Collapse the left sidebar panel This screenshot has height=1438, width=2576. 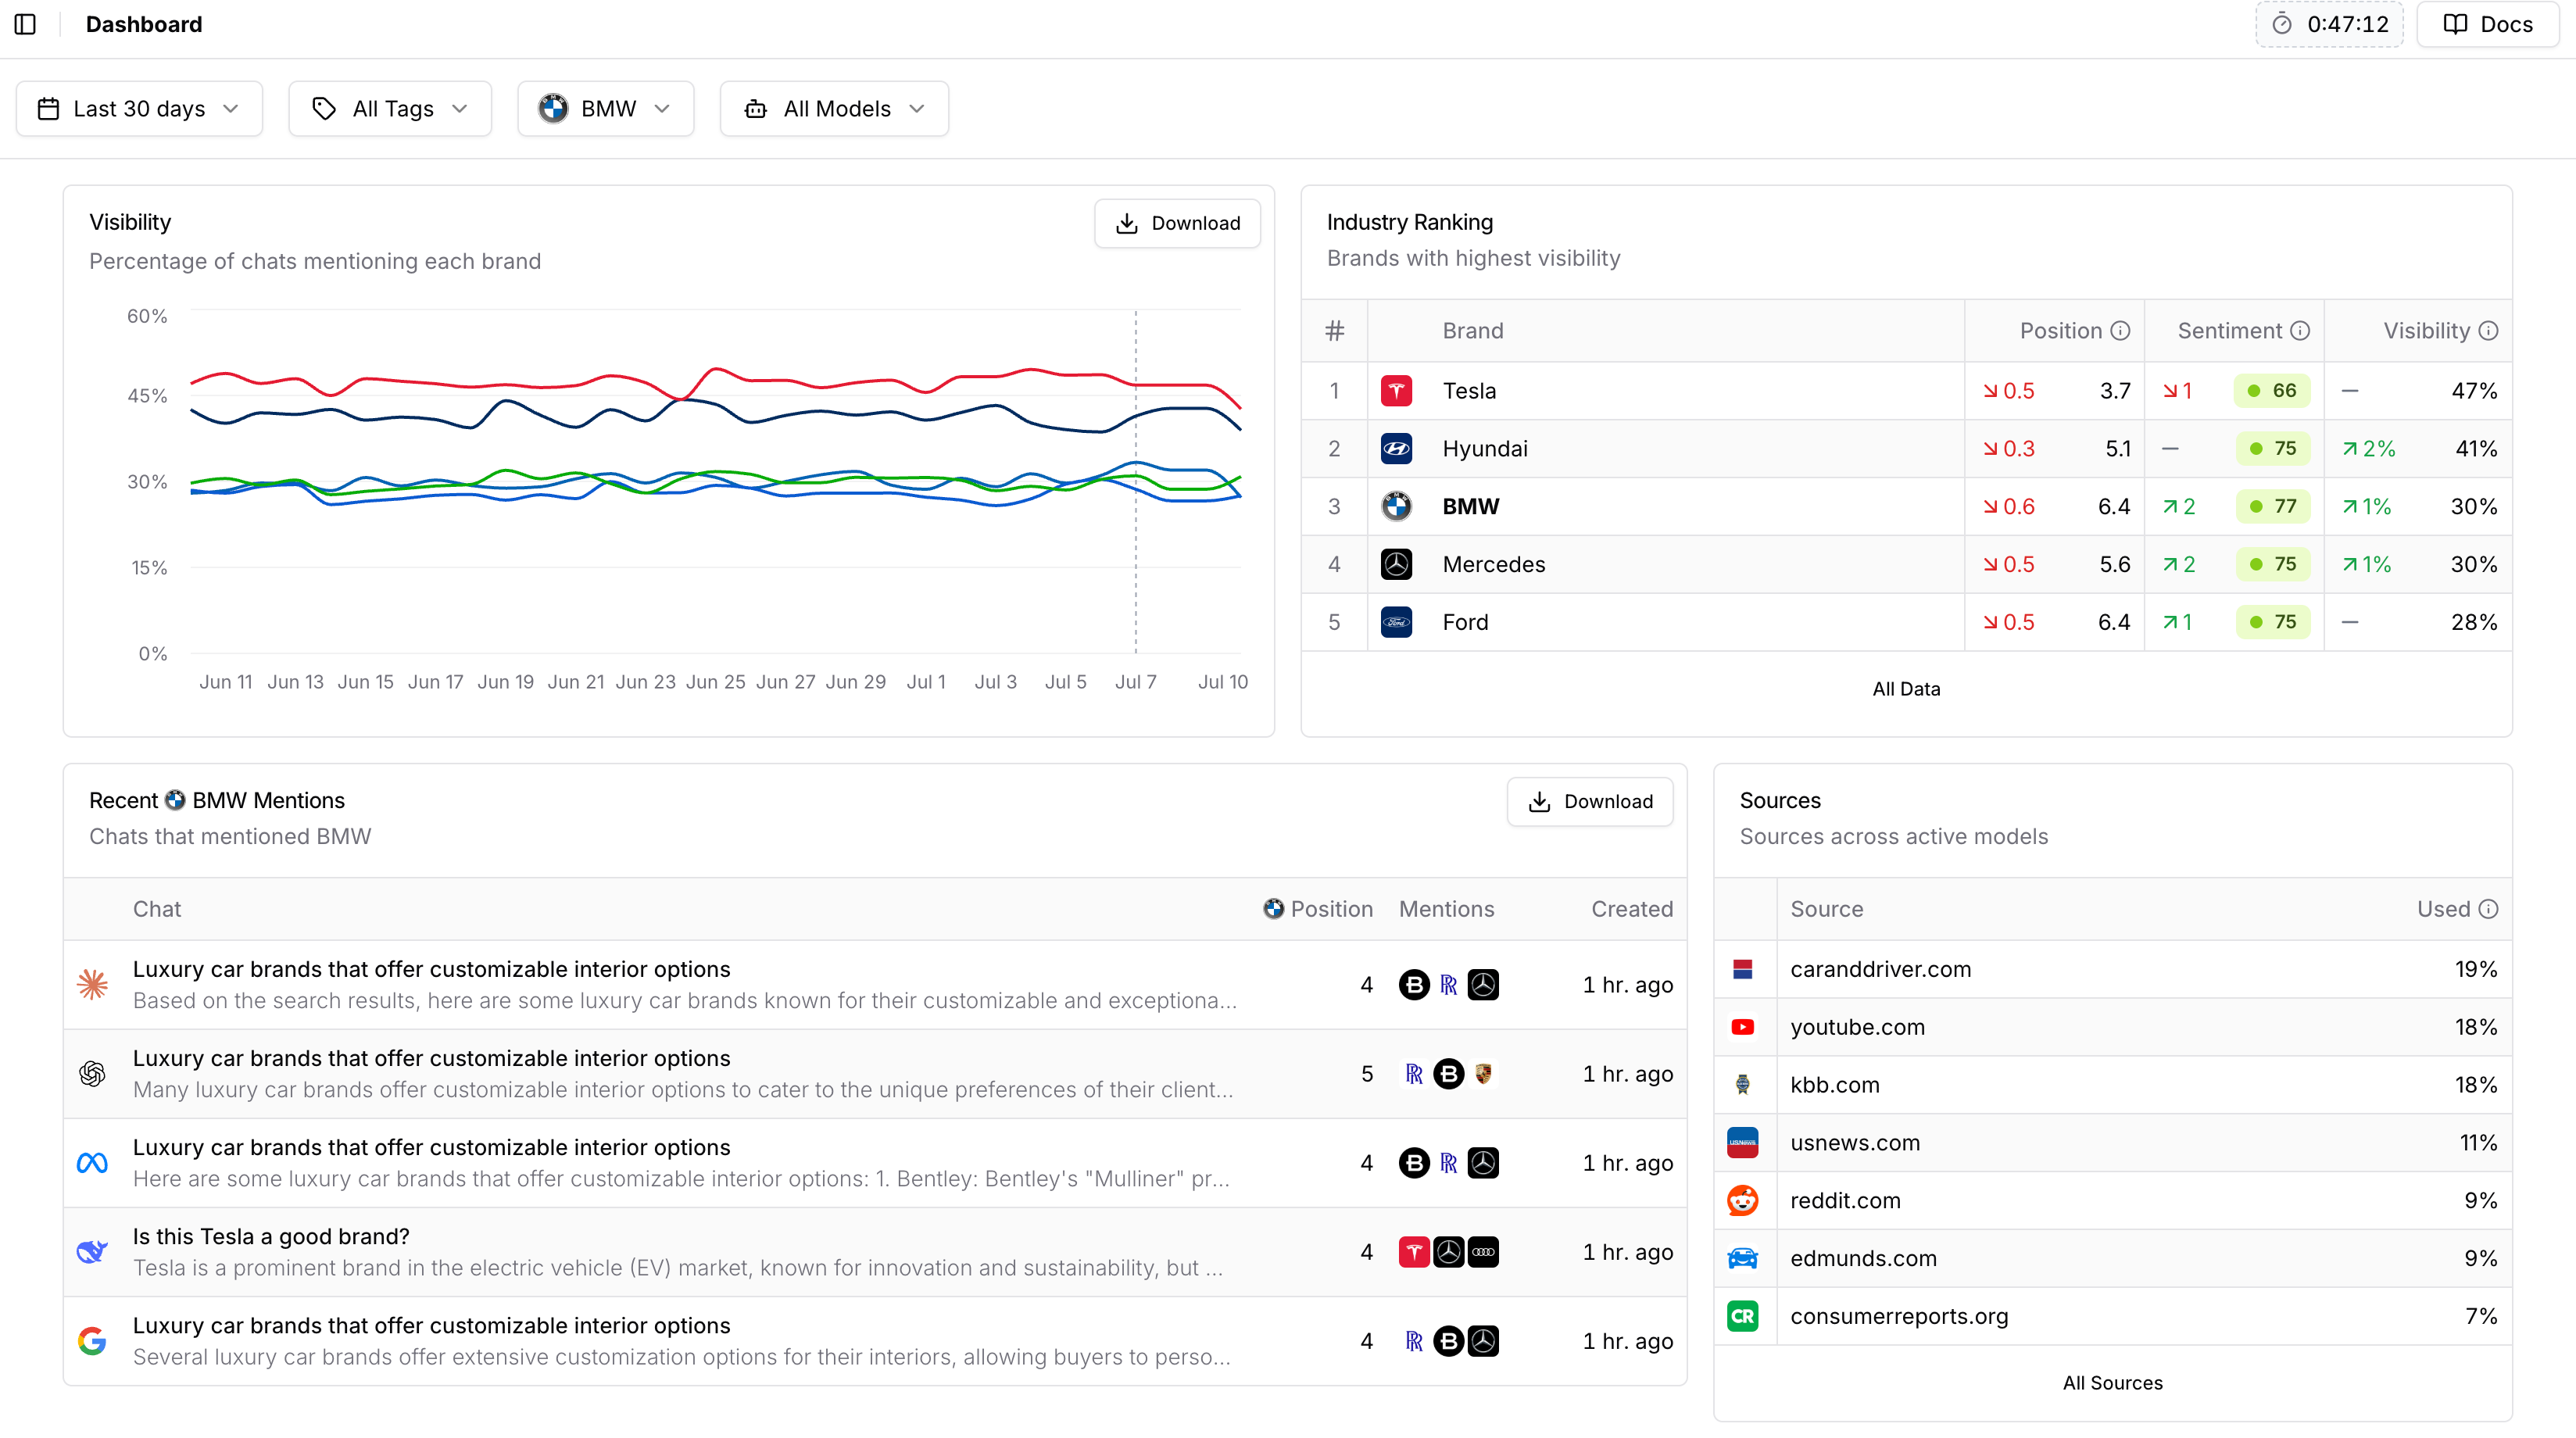tap(24, 24)
